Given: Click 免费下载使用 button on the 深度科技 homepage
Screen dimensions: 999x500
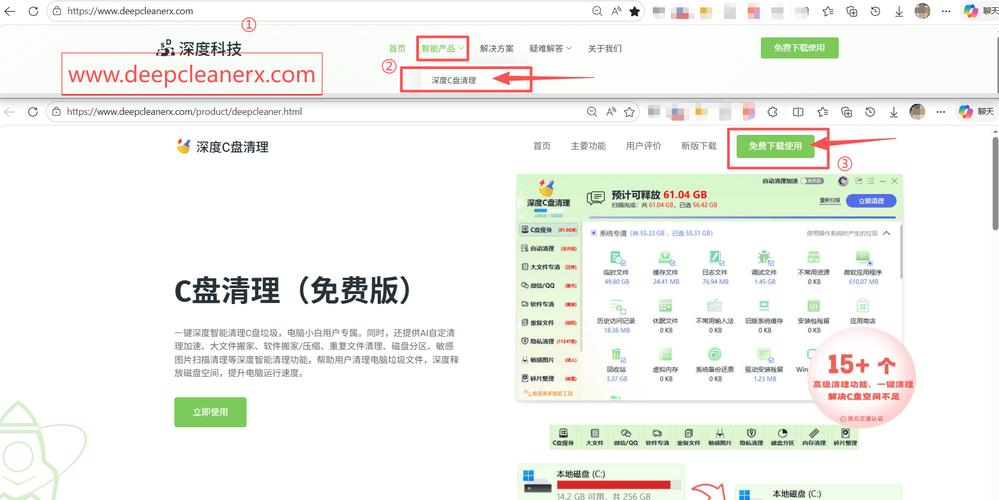Looking at the screenshot, I should 800,48.
